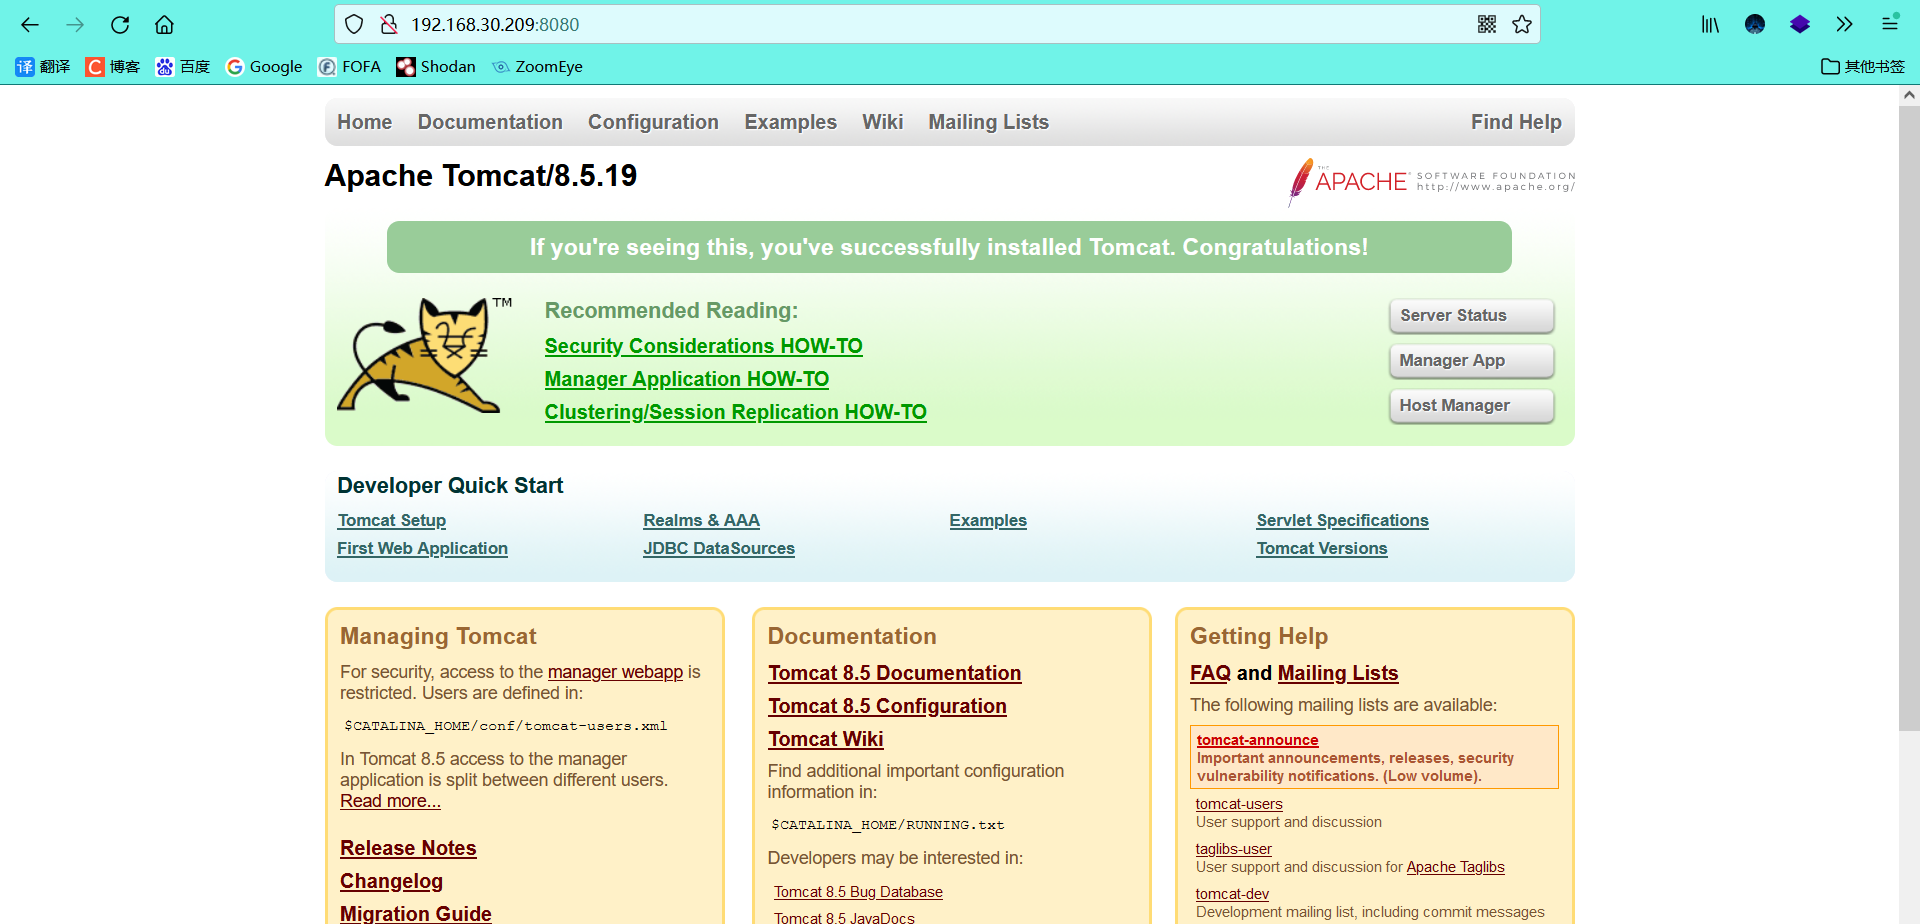This screenshot has height=924, width=1920.
Task: Click the browser forward arrow
Action: coord(75,25)
